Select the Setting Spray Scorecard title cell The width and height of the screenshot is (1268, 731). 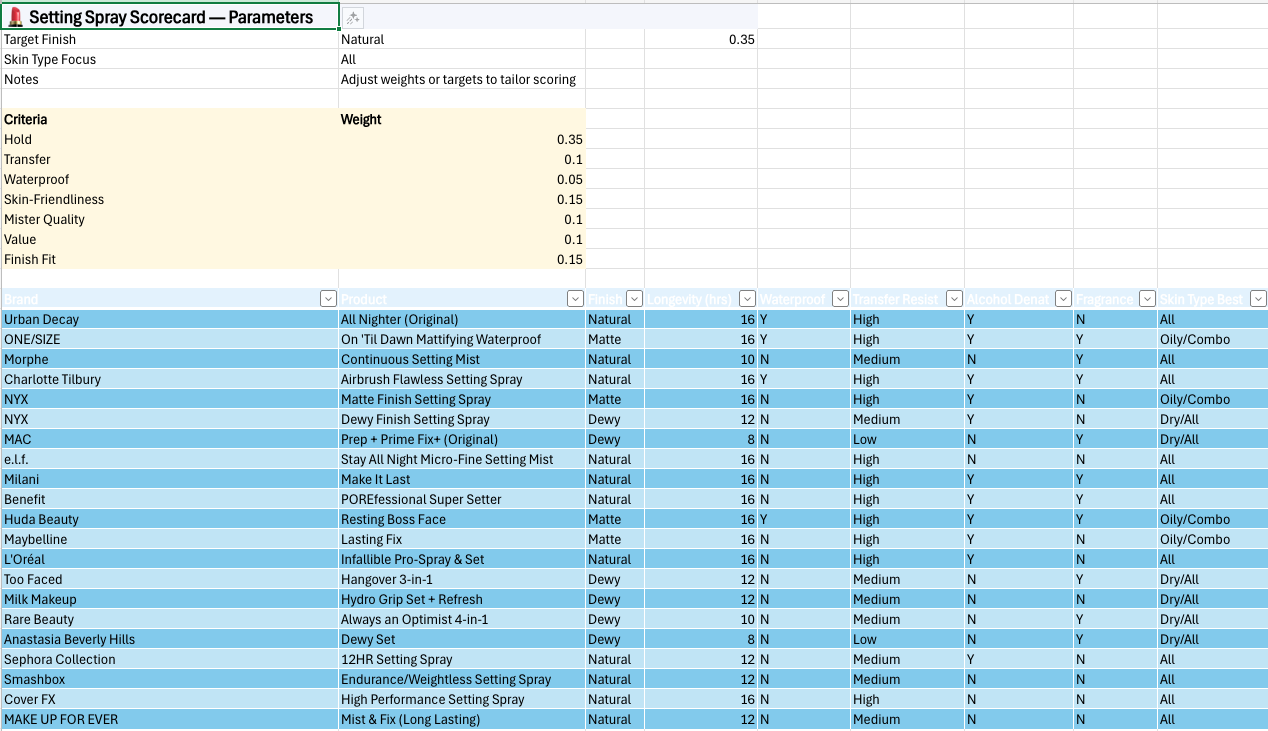click(x=169, y=16)
